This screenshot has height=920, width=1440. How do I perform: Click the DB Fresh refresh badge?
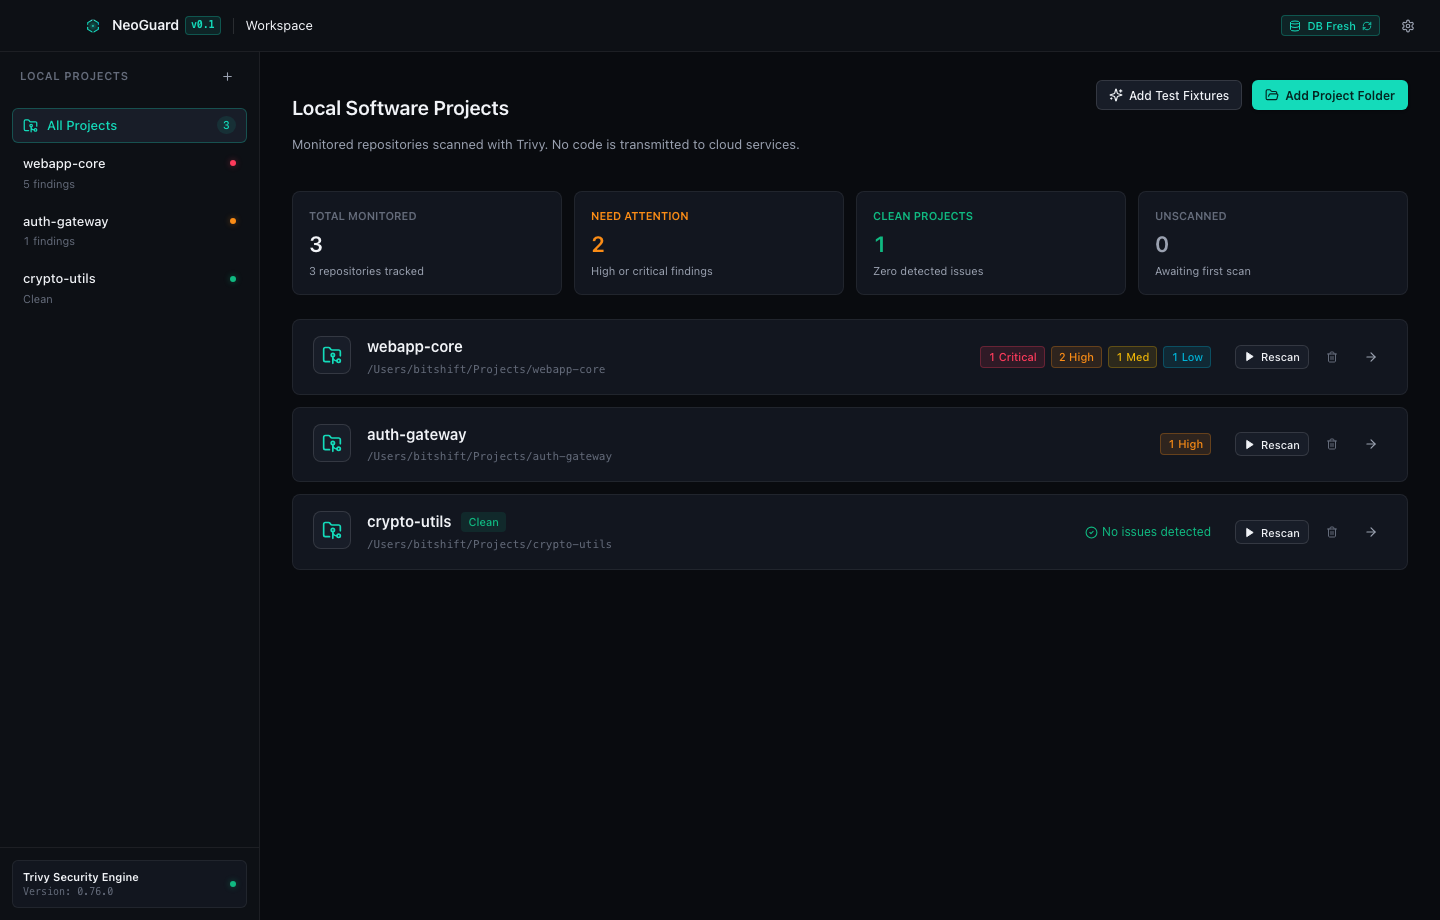pyautogui.click(x=1330, y=26)
